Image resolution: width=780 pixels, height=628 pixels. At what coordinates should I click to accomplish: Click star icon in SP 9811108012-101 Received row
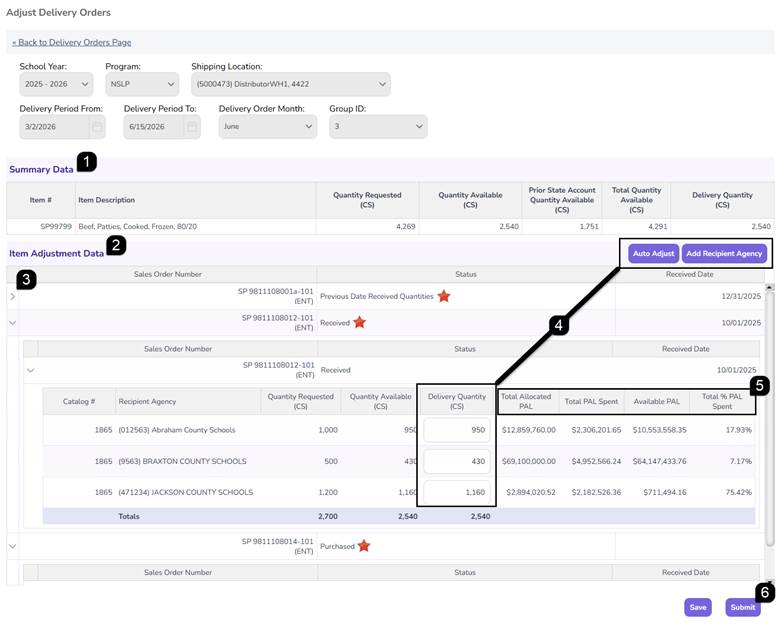(x=359, y=322)
